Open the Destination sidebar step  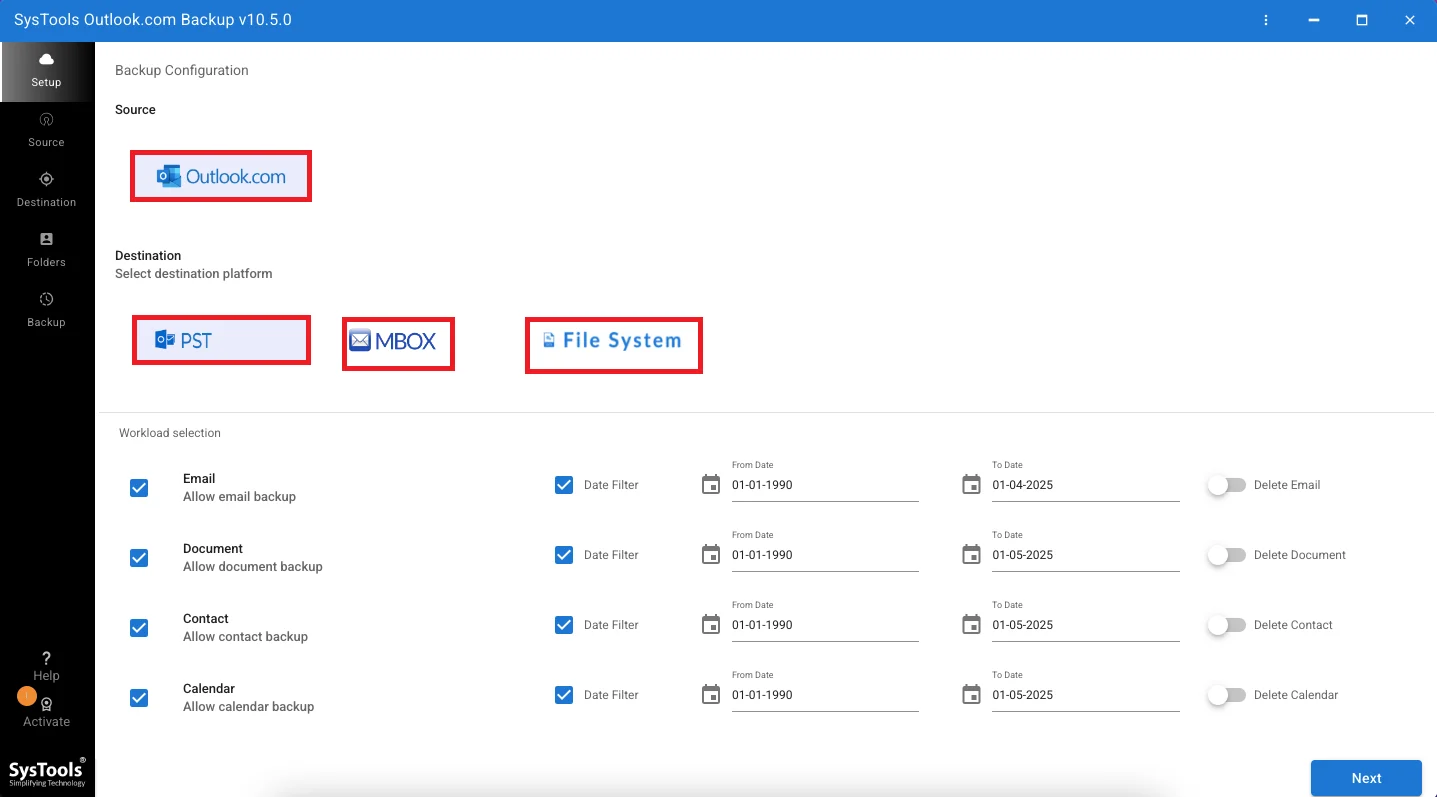click(47, 191)
